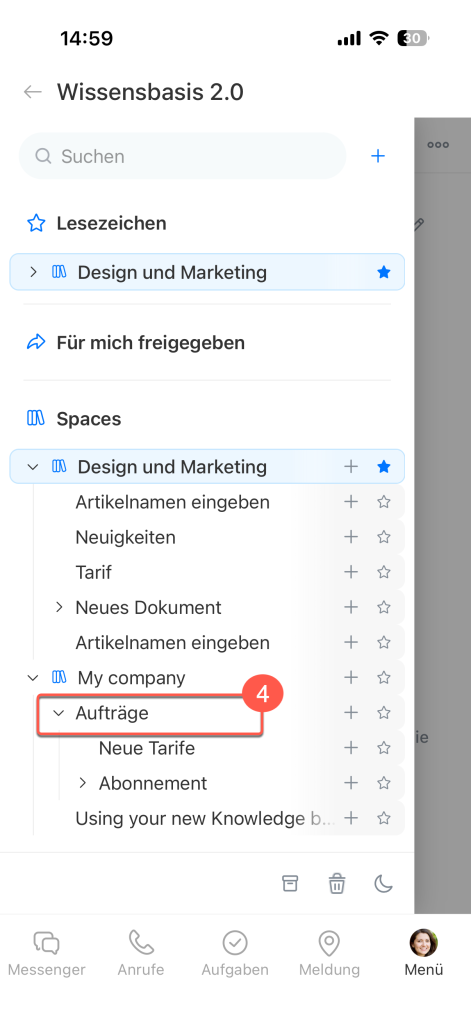Image resolution: width=471 pixels, height=1024 pixels.
Task: Open the Messenger tab
Action: 46,953
